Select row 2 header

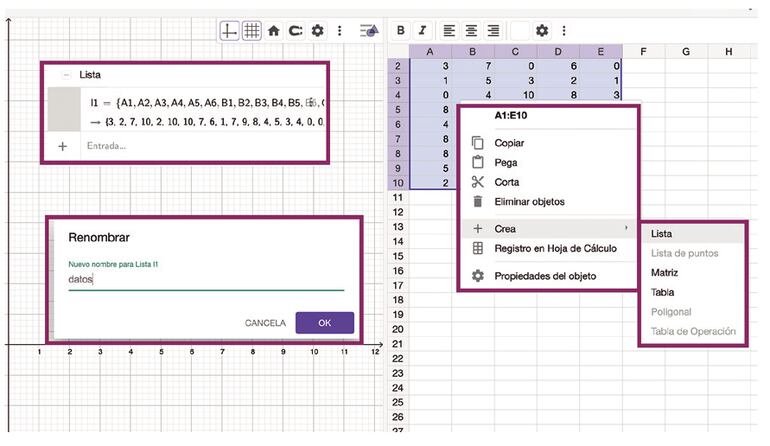[x=398, y=66]
